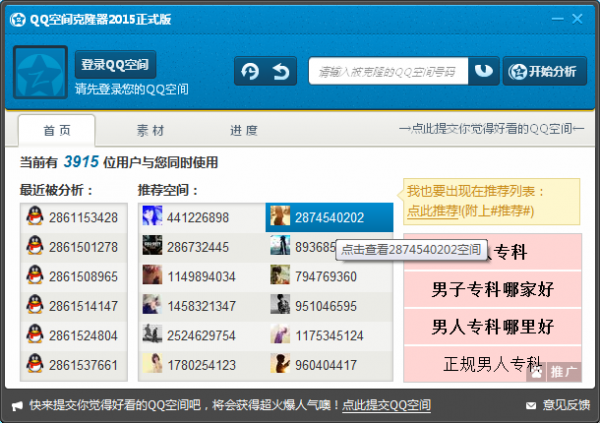Open recommended space 1175345124
Screen dimensions: 600x423
pyautogui.click(x=329, y=335)
